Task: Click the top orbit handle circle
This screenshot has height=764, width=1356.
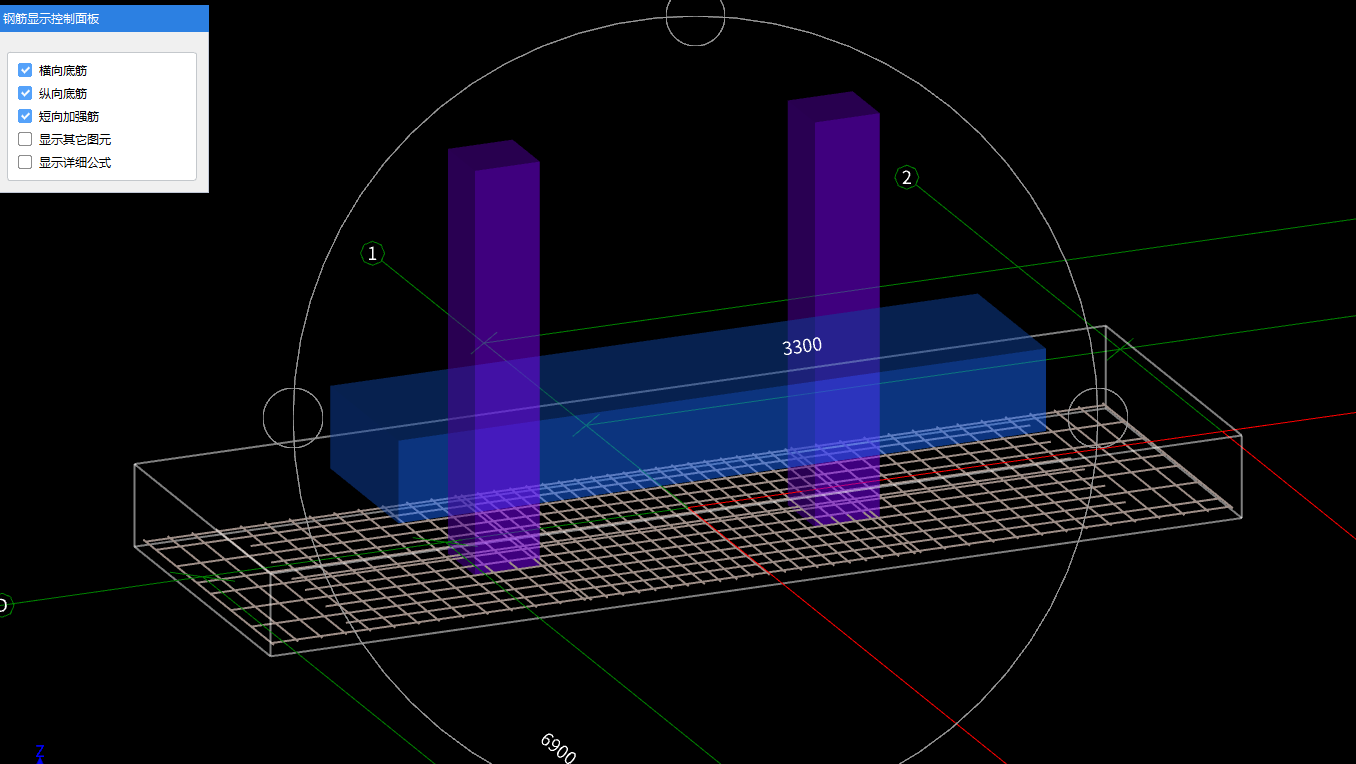Action: click(695, 17)
